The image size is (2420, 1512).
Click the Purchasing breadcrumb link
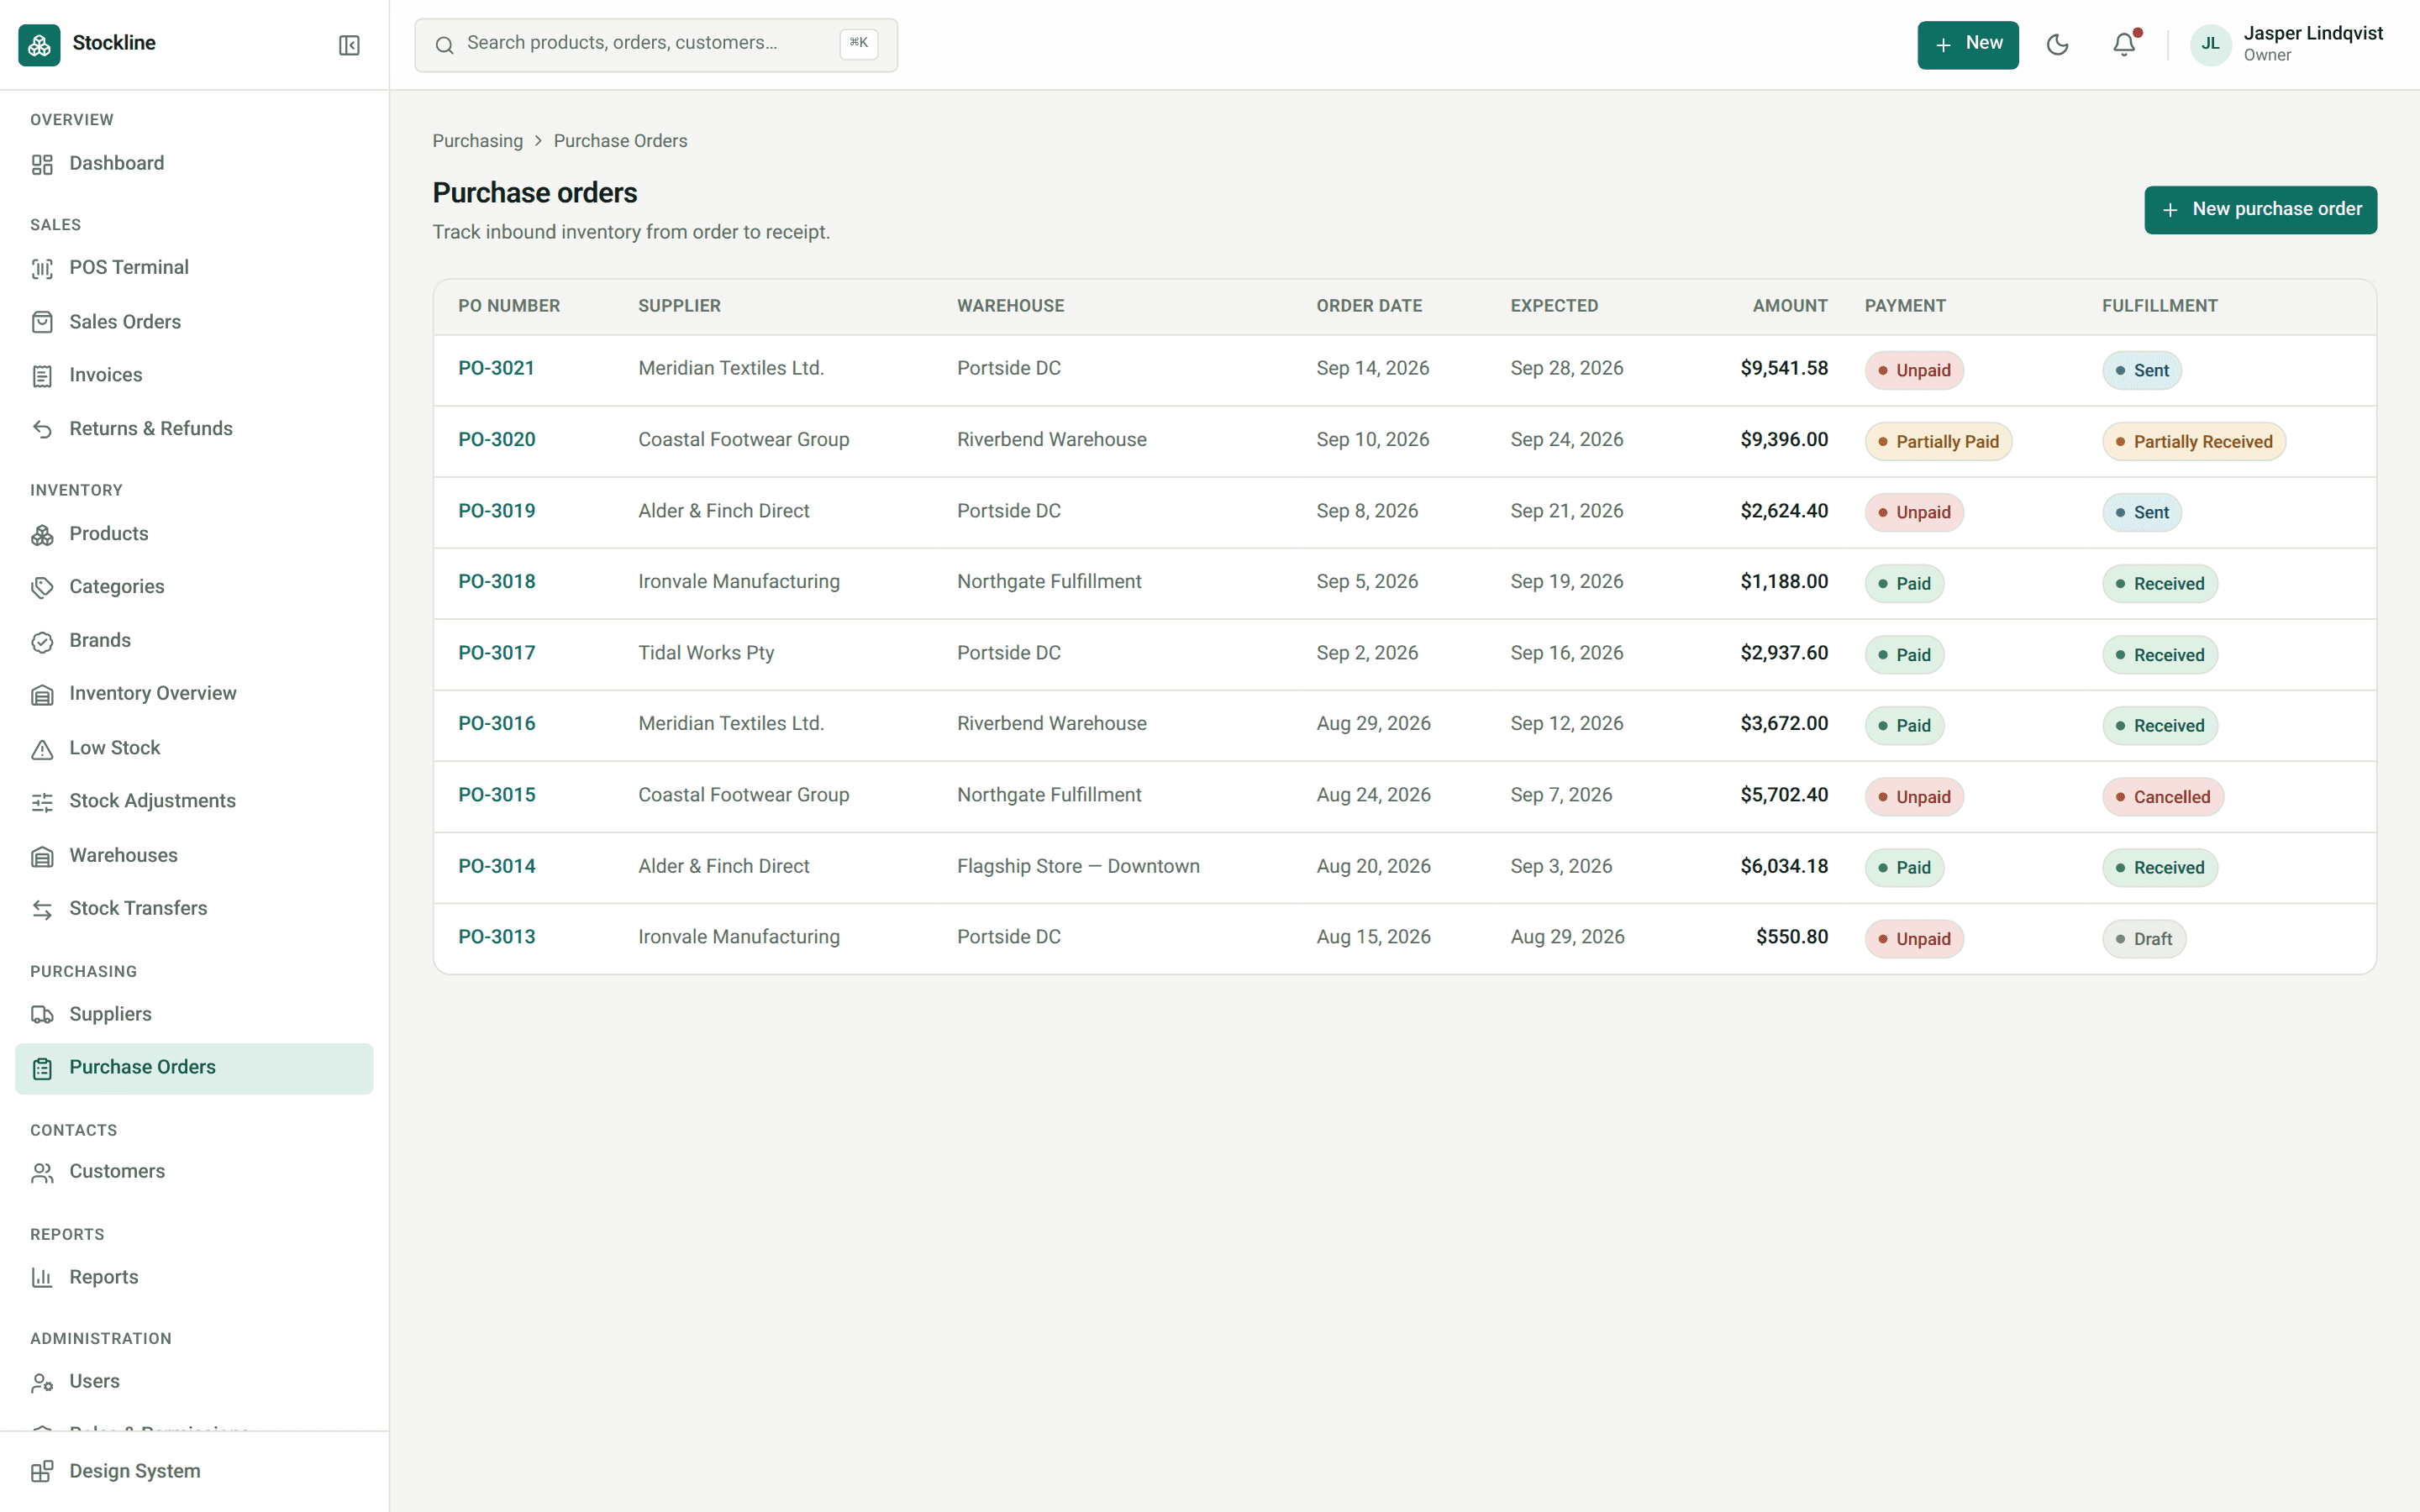click(x=477, y=141)
